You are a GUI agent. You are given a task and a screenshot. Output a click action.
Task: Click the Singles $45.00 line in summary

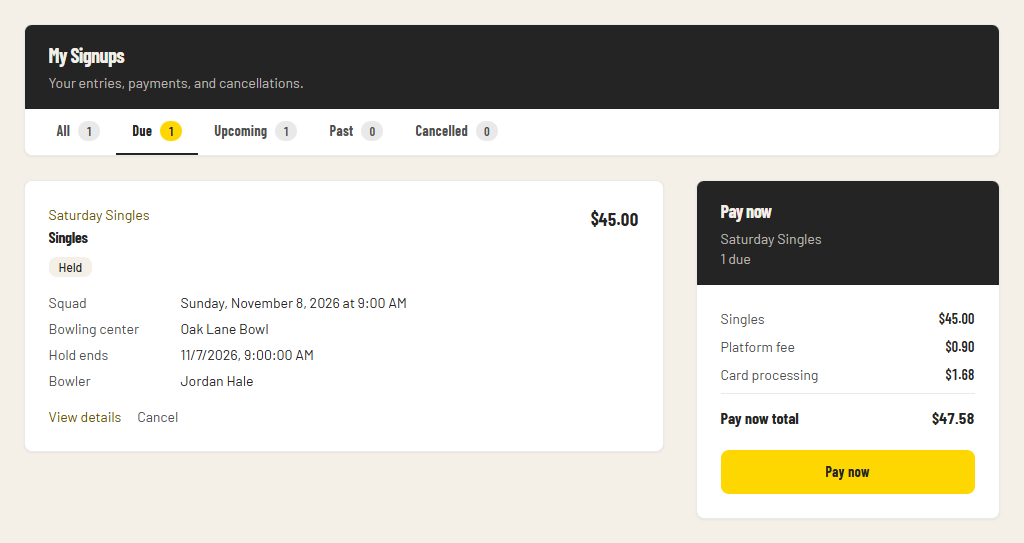(x=848, y=319)
